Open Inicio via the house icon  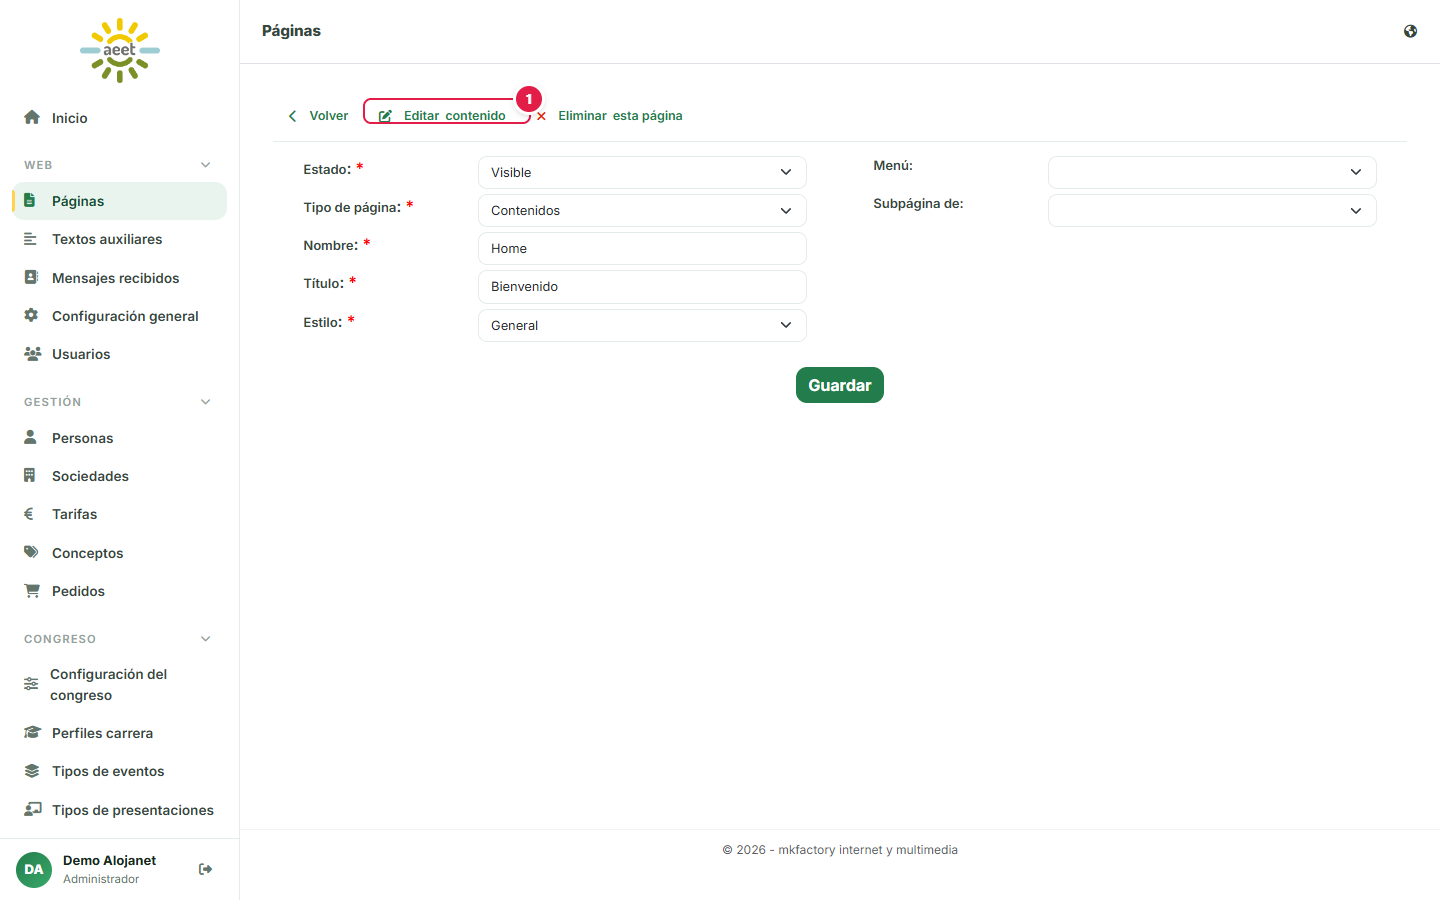coord(32,117)
